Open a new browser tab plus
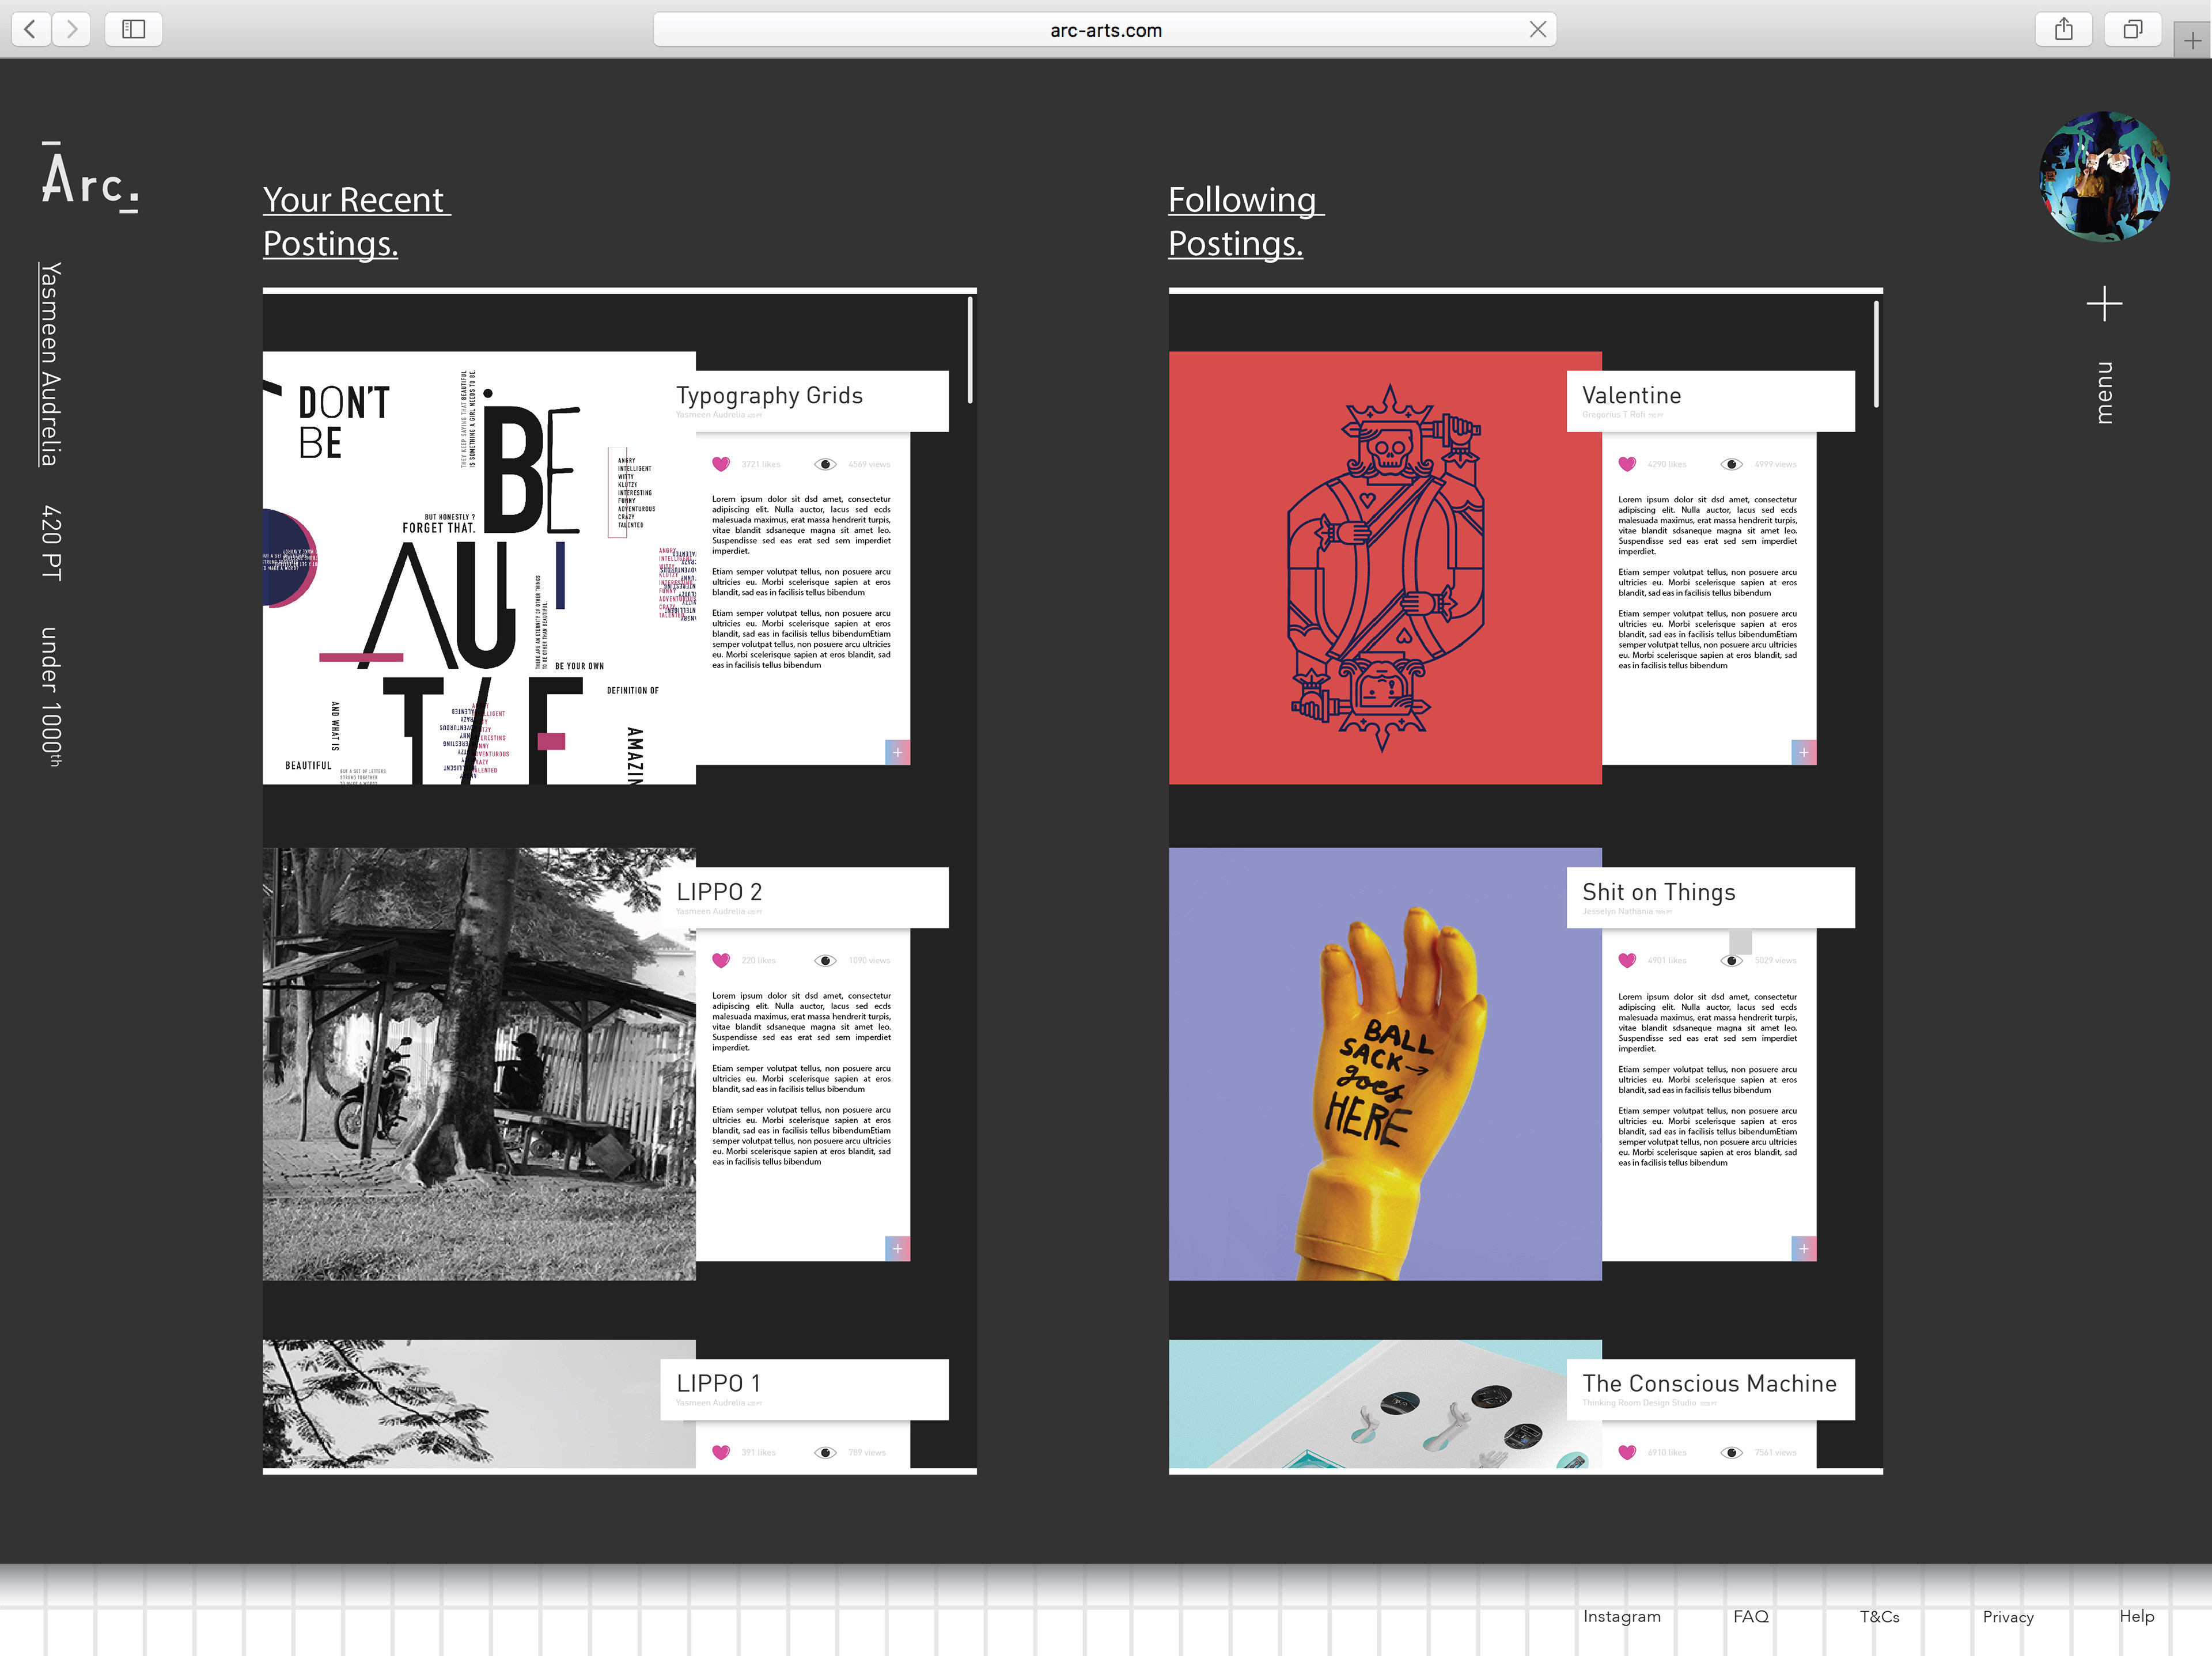2212x1656 pixels. 2192,41
